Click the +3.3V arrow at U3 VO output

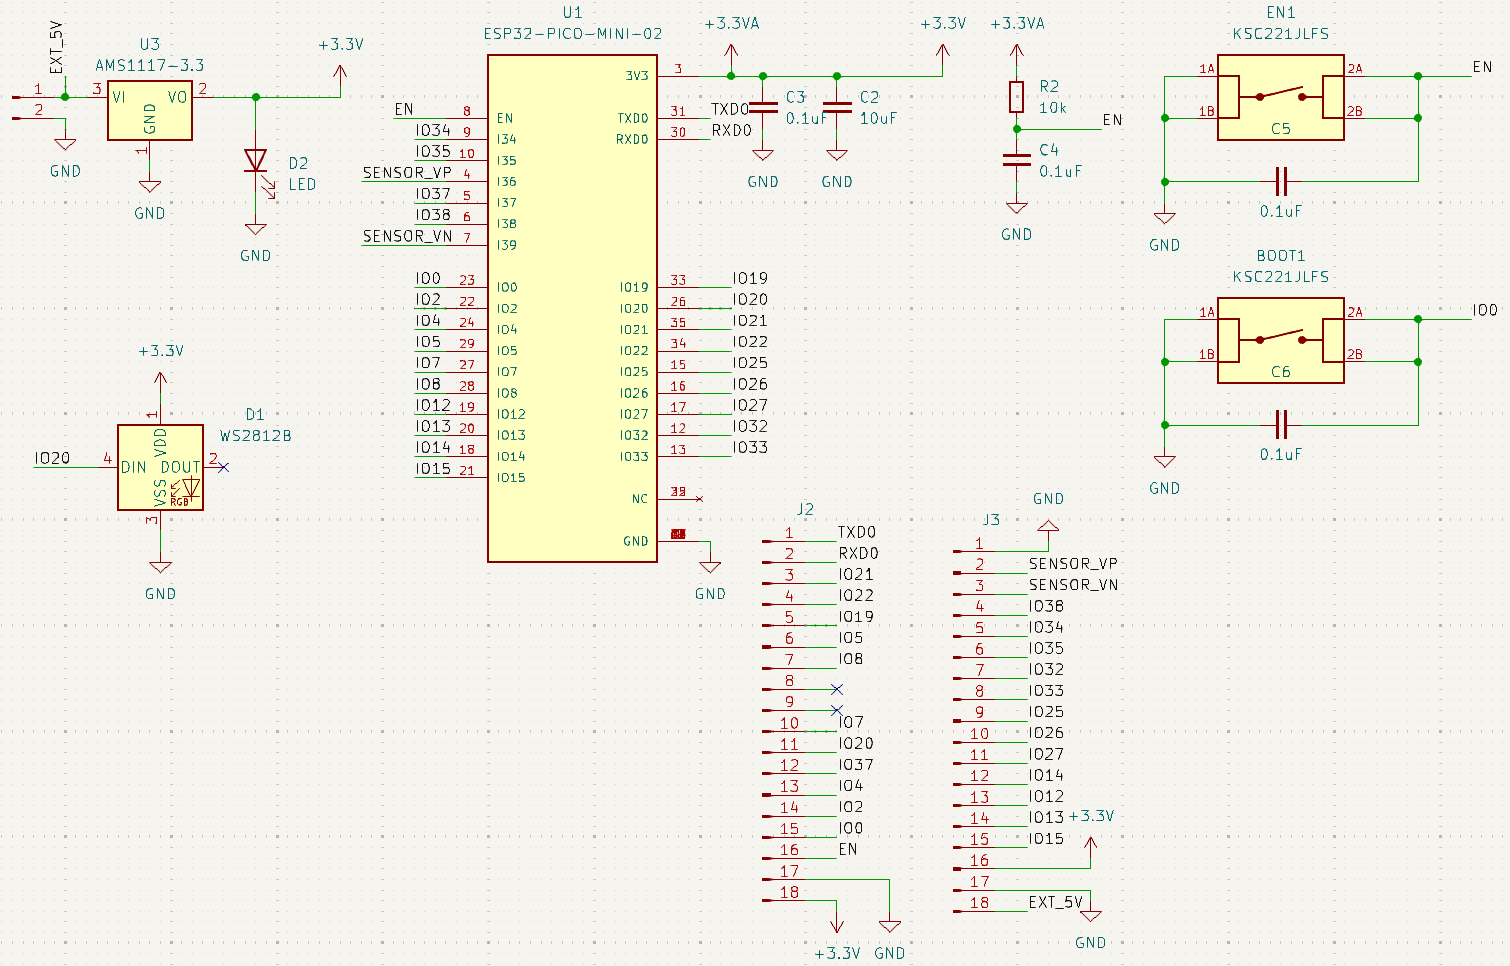pyautogui.click(x=341, y=74)
